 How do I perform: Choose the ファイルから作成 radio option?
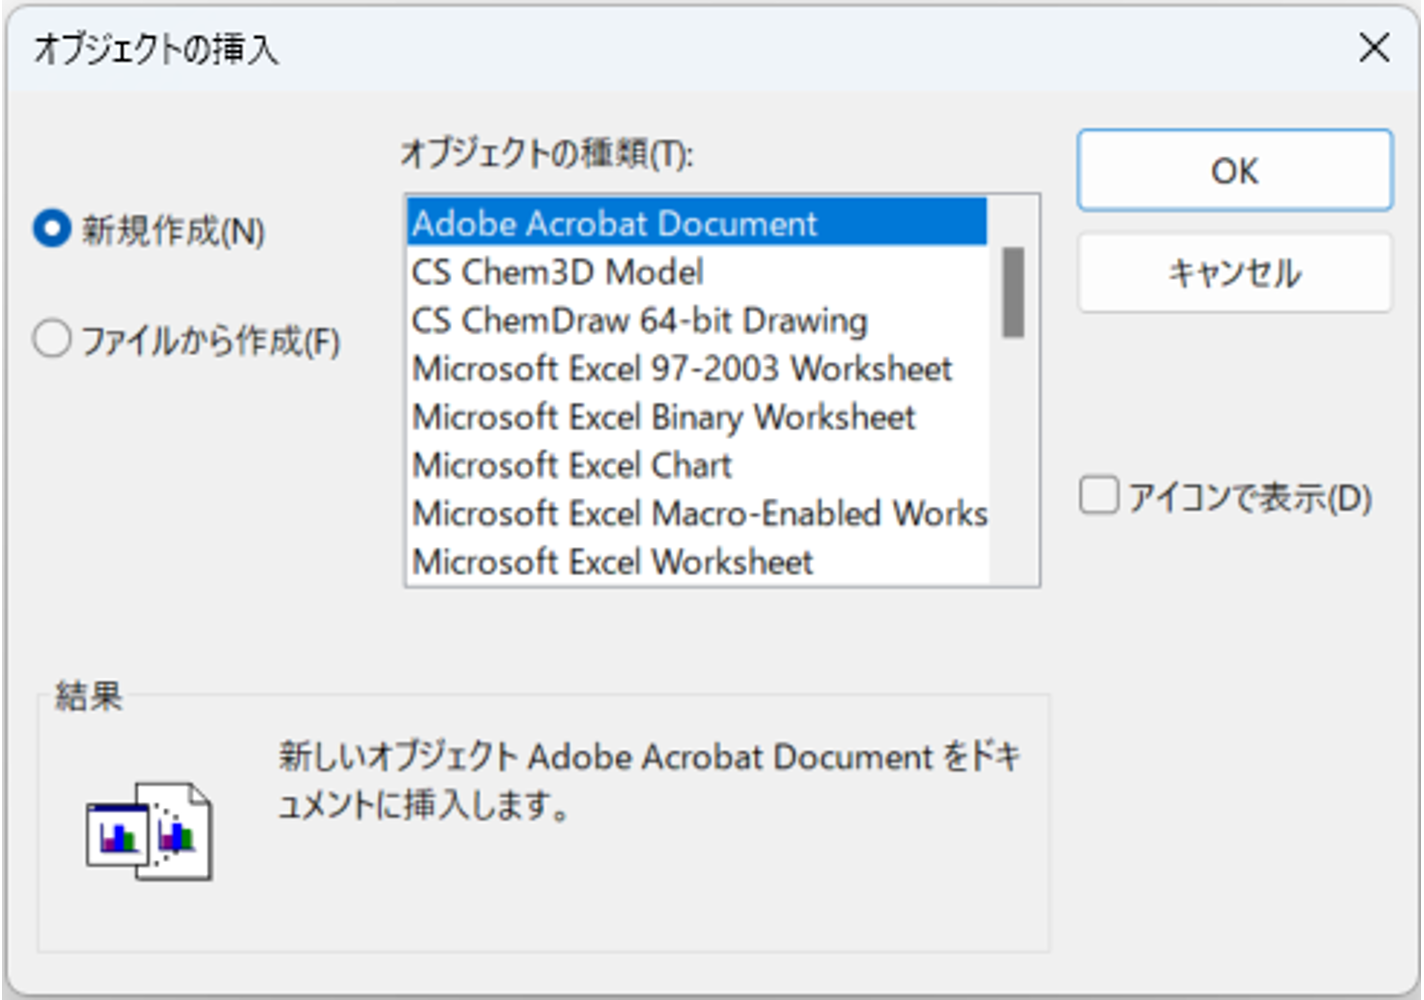tap(52, 339)
